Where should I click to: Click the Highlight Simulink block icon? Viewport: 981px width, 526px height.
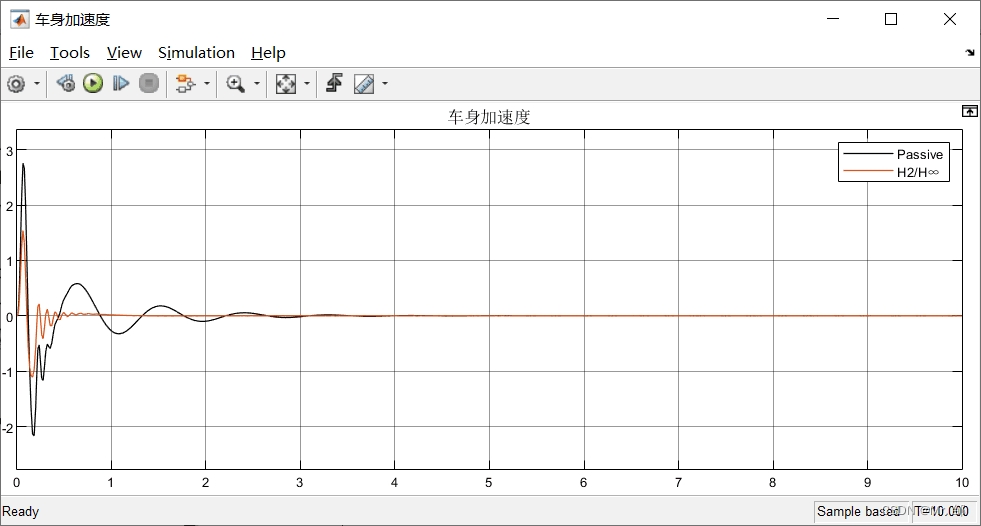click(185, 83)
